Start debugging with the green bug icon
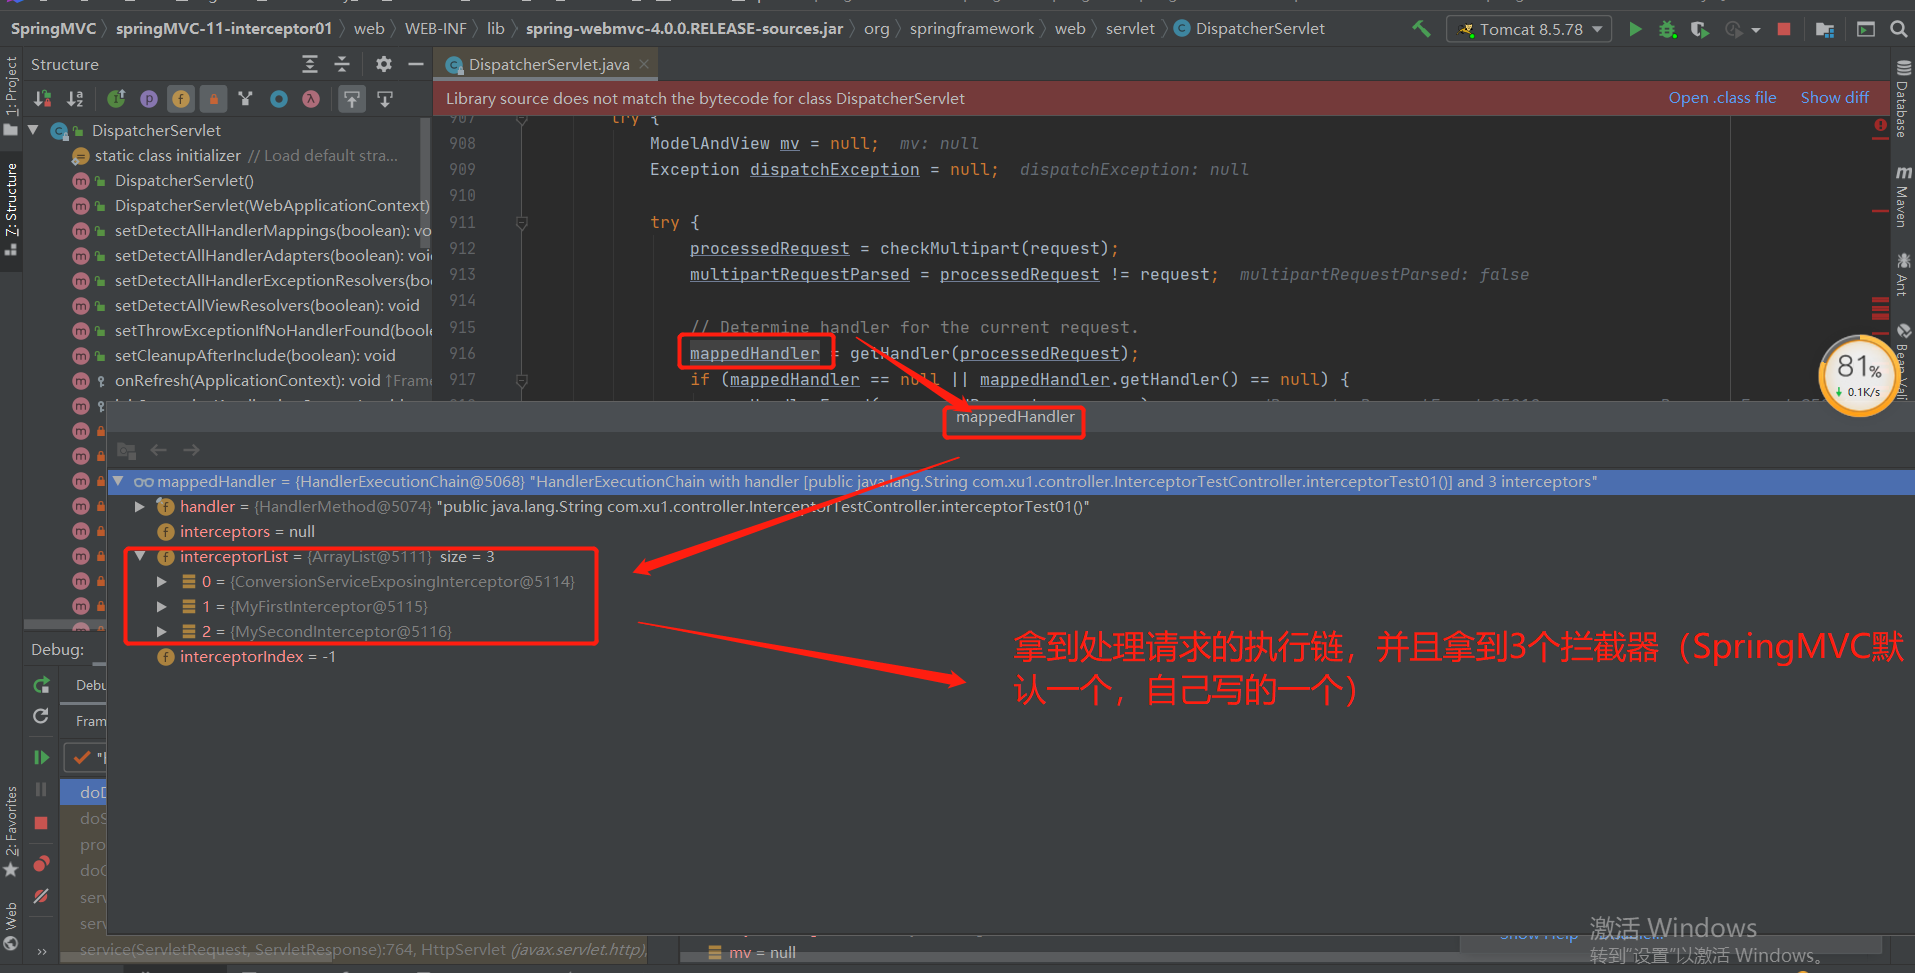The height and width of the screenshot is (973, 1915). point(1667,29)
